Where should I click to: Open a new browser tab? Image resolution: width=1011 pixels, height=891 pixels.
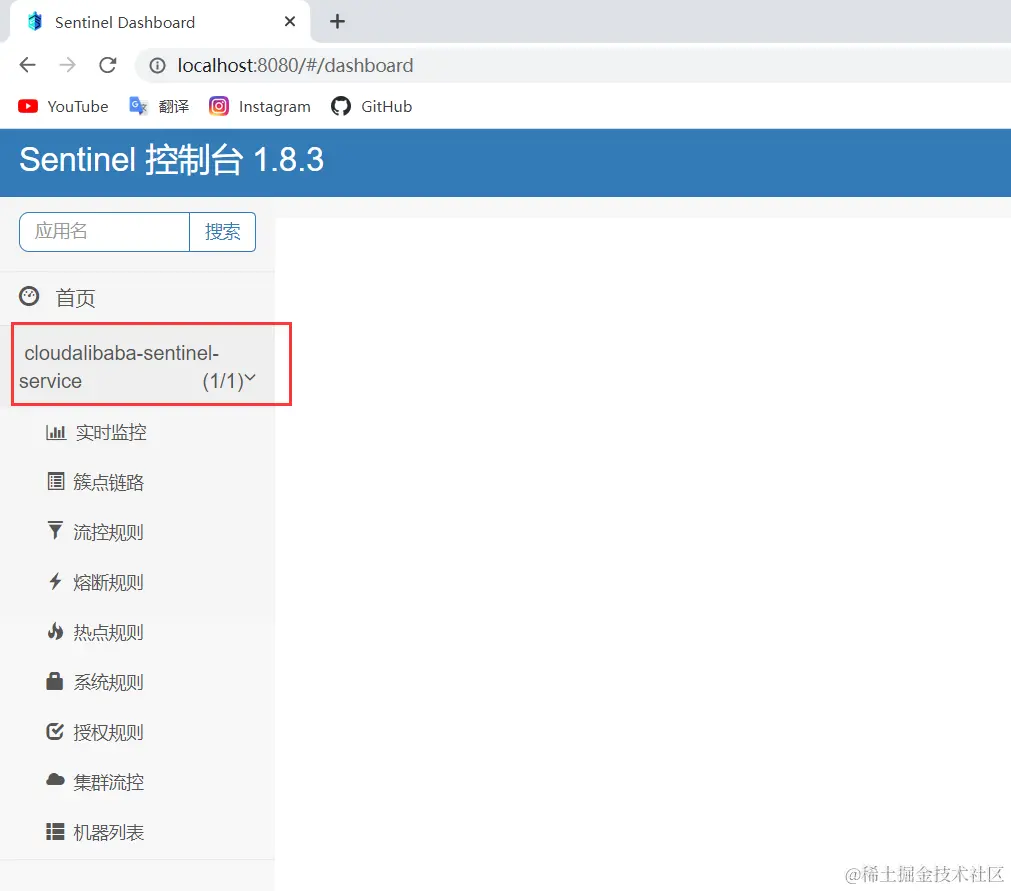[x=337, y=22]
